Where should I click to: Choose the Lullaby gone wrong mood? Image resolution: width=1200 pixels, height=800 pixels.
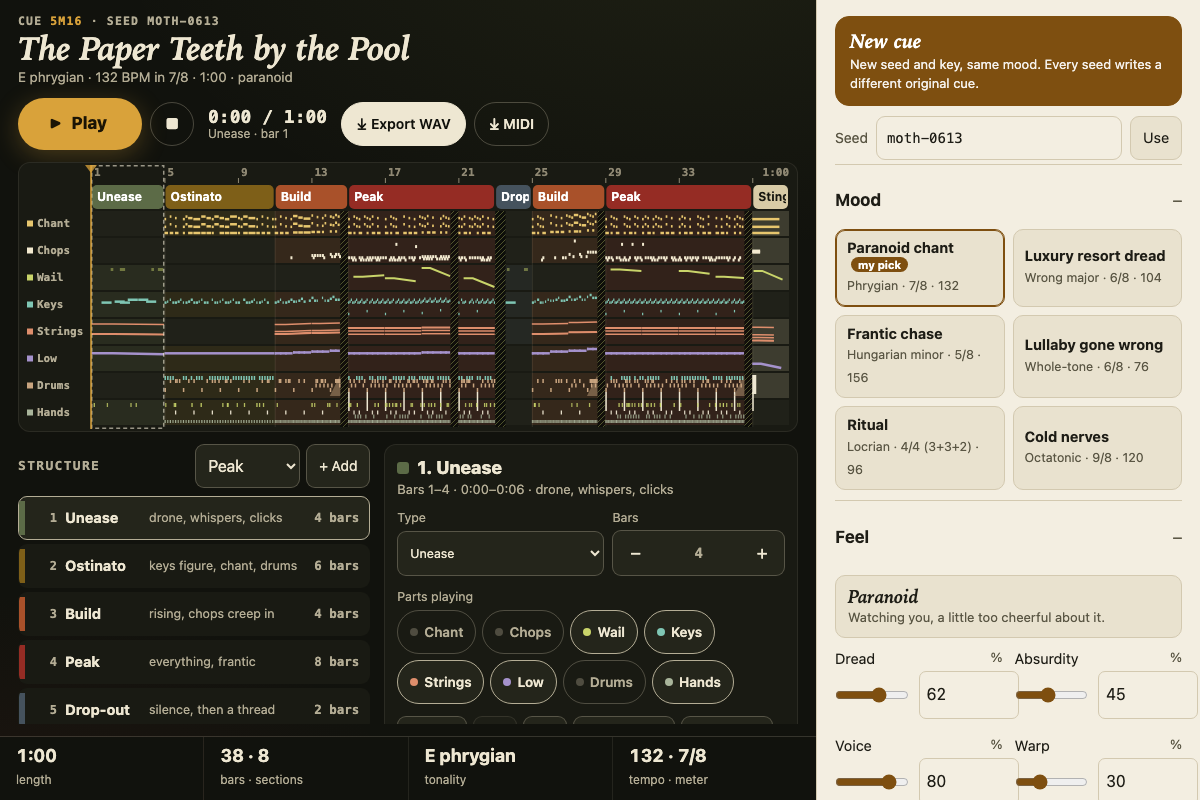pyautogui.click(x=1097, y=356)
